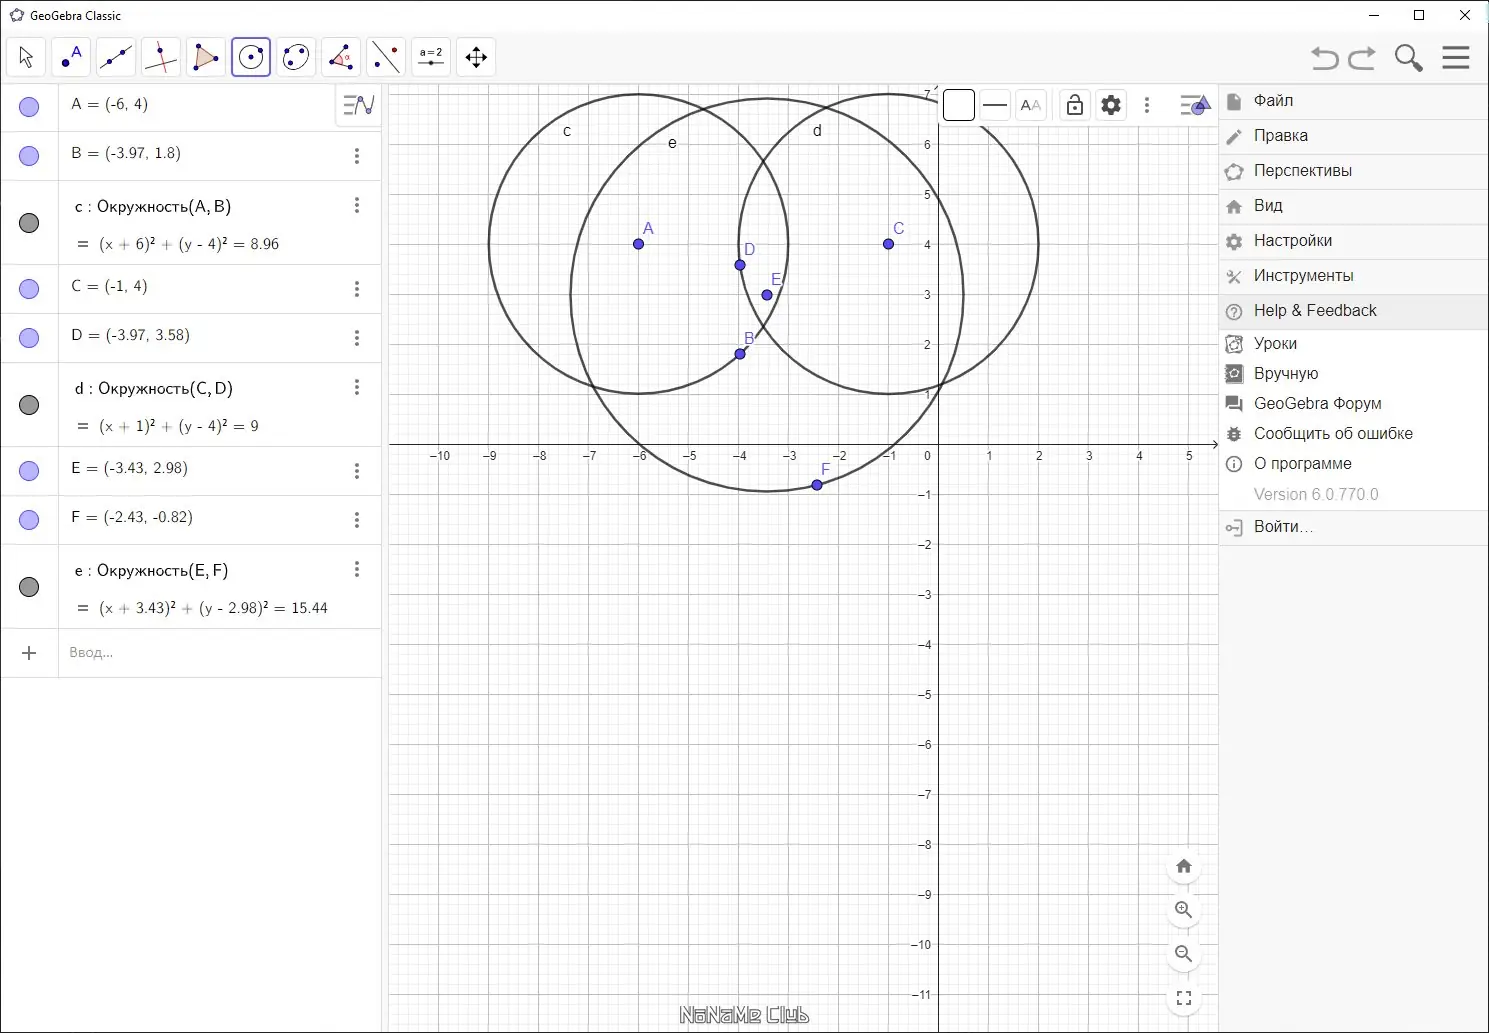This screenshot has height=1033, width=1489.
Task: Zoom in on the graphics view
Action: [x=1184, y=910]
